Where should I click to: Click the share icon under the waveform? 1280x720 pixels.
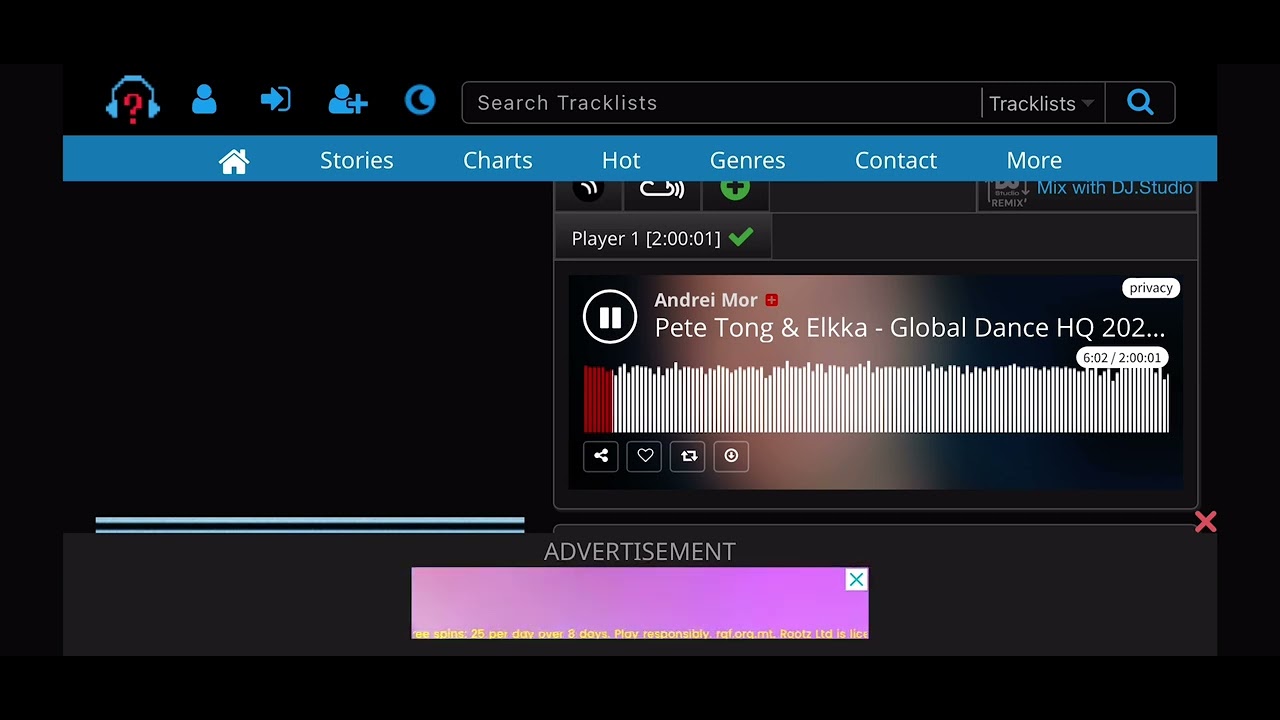click(x=601, y=456)
